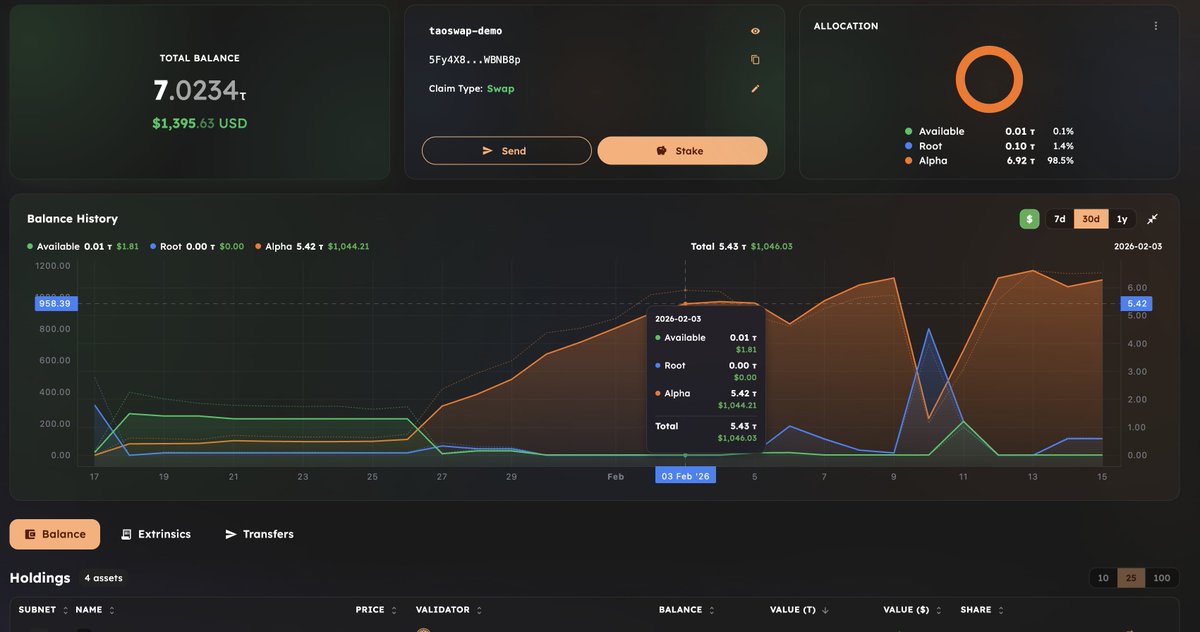This screenshot has width=1200, height=632.
Task: Click the TOTAL BALANCE label
Action: pyautogui.click(x=200, y=59)
